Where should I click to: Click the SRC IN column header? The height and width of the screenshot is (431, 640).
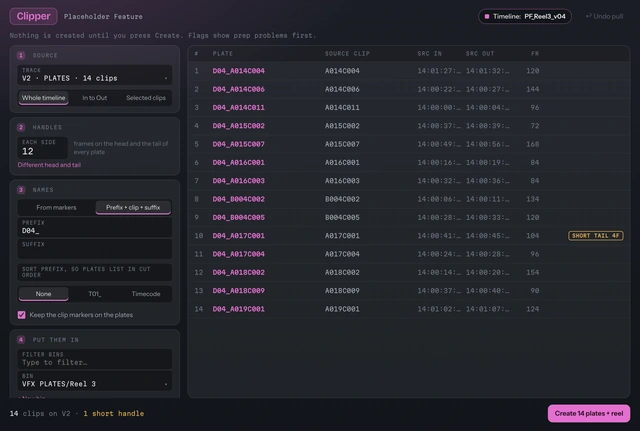tap(429, 53)
